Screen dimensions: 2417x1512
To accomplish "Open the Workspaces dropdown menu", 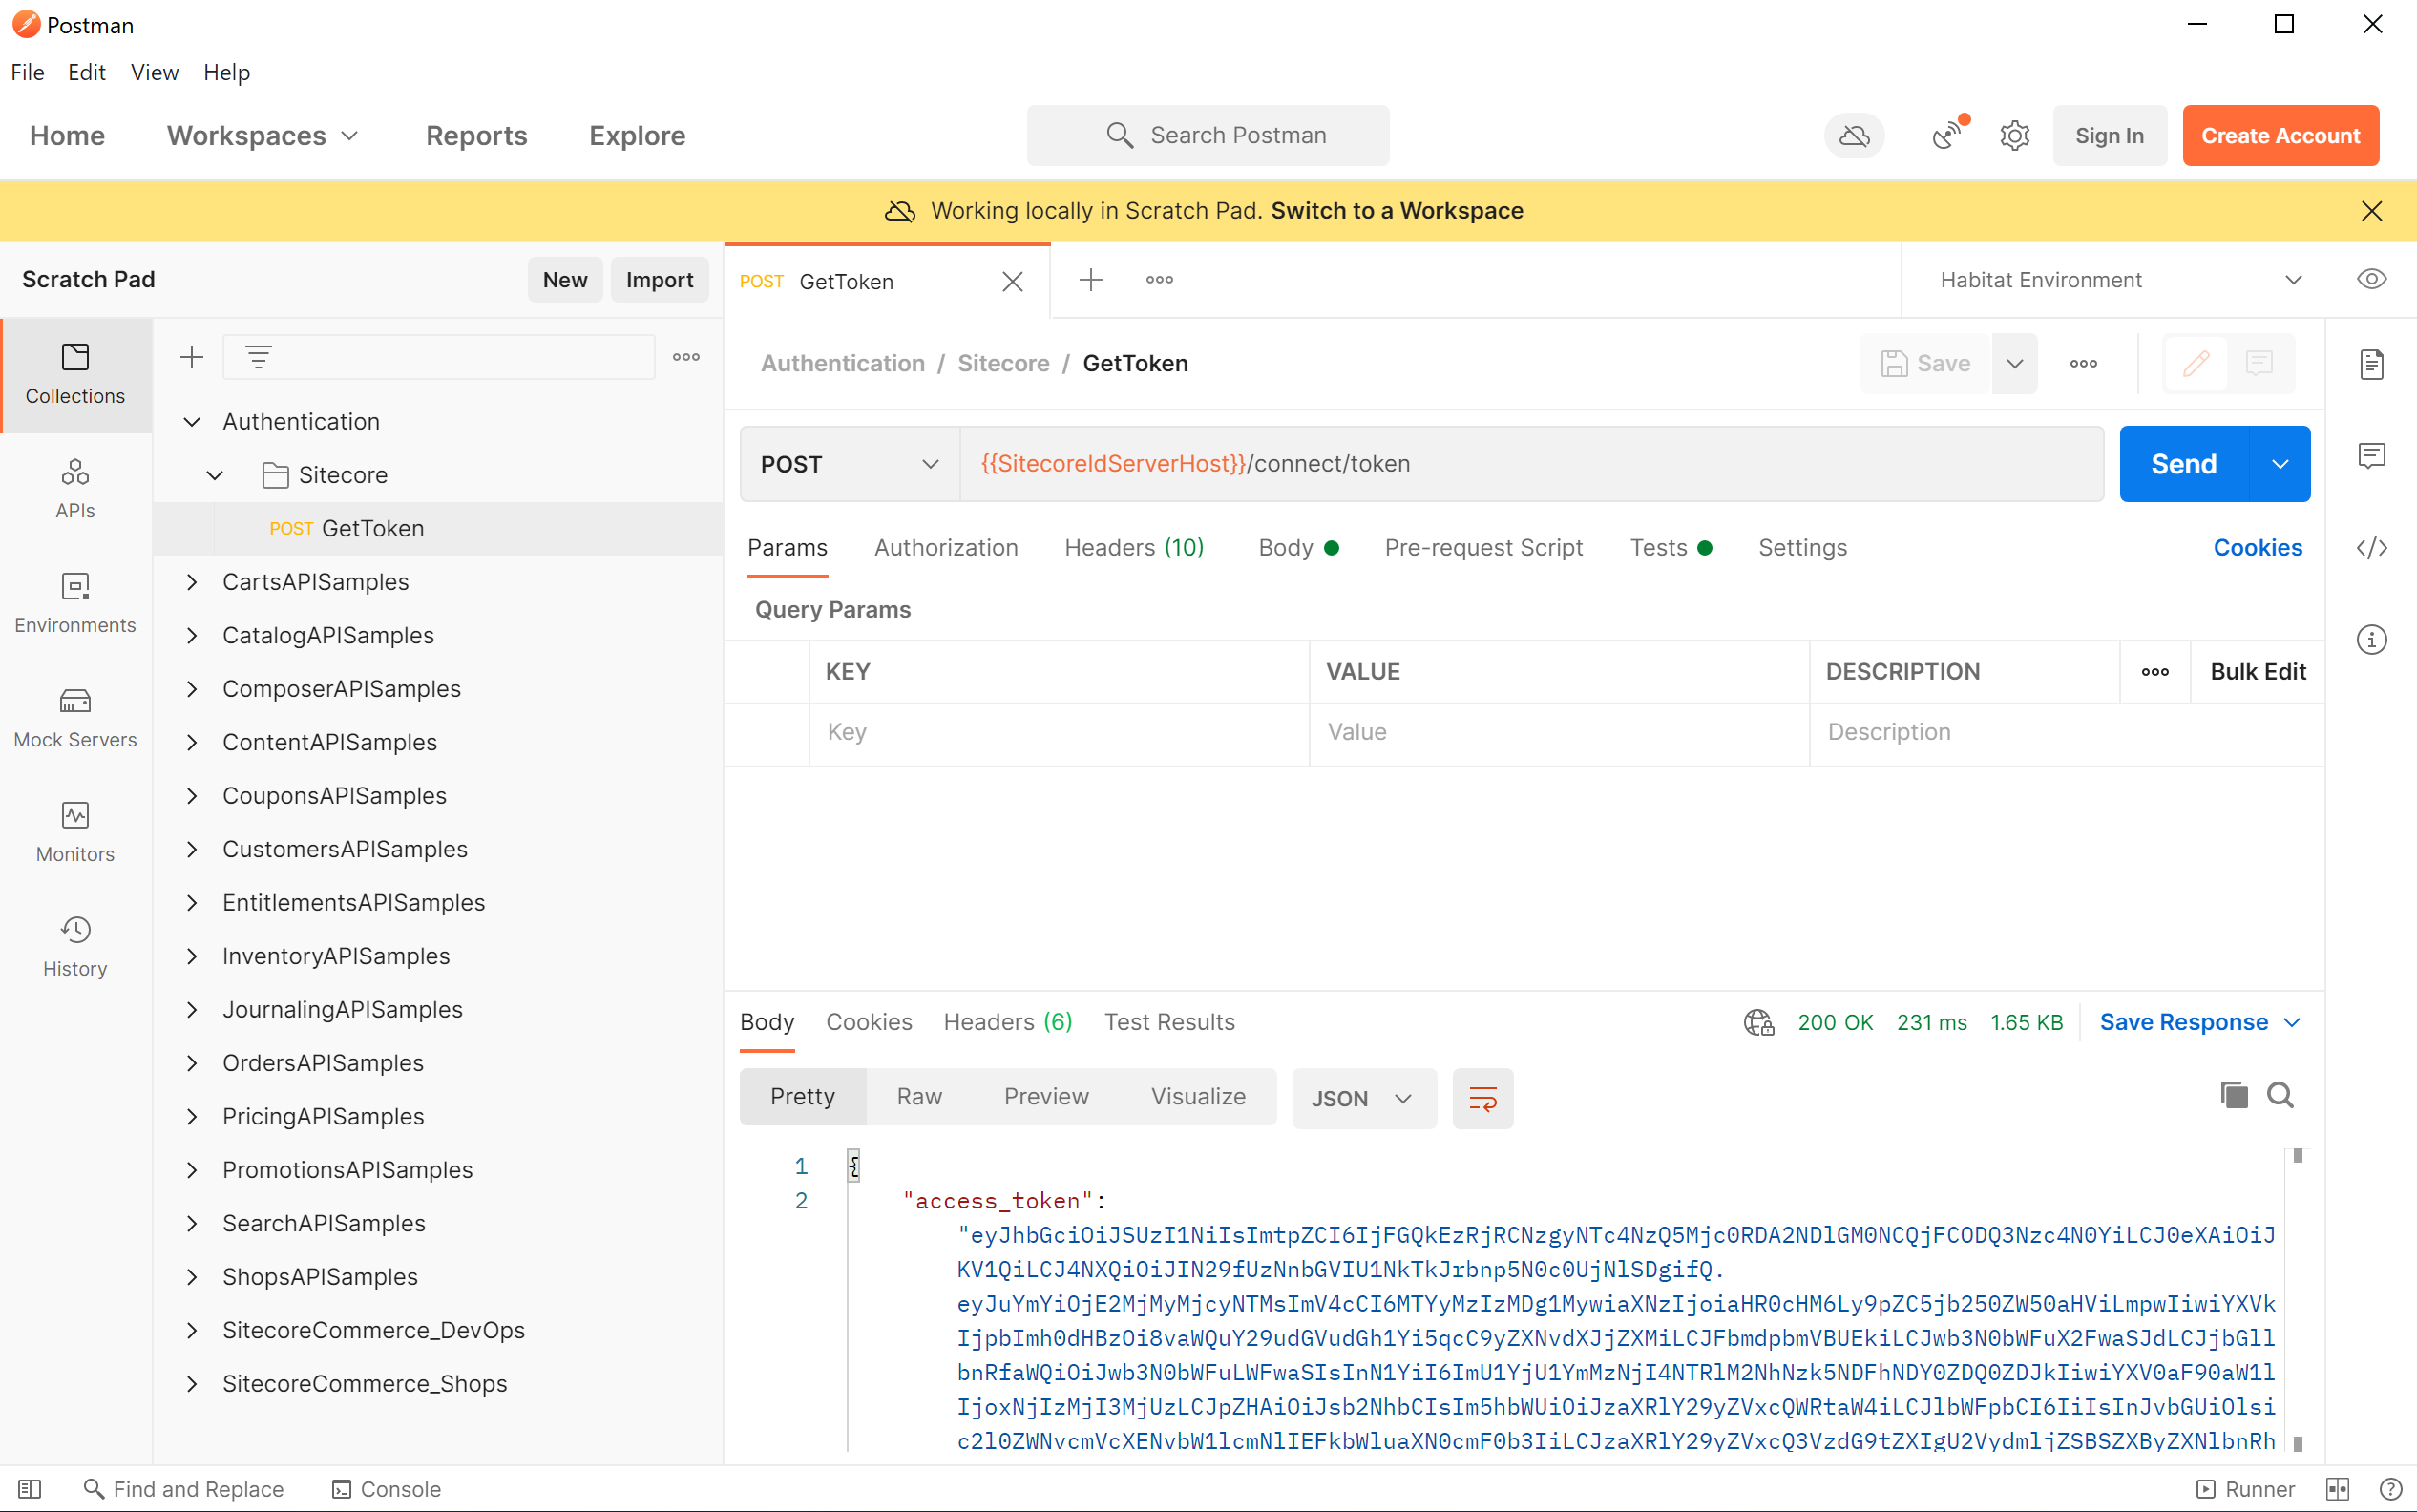I will [x=263, y=135].
